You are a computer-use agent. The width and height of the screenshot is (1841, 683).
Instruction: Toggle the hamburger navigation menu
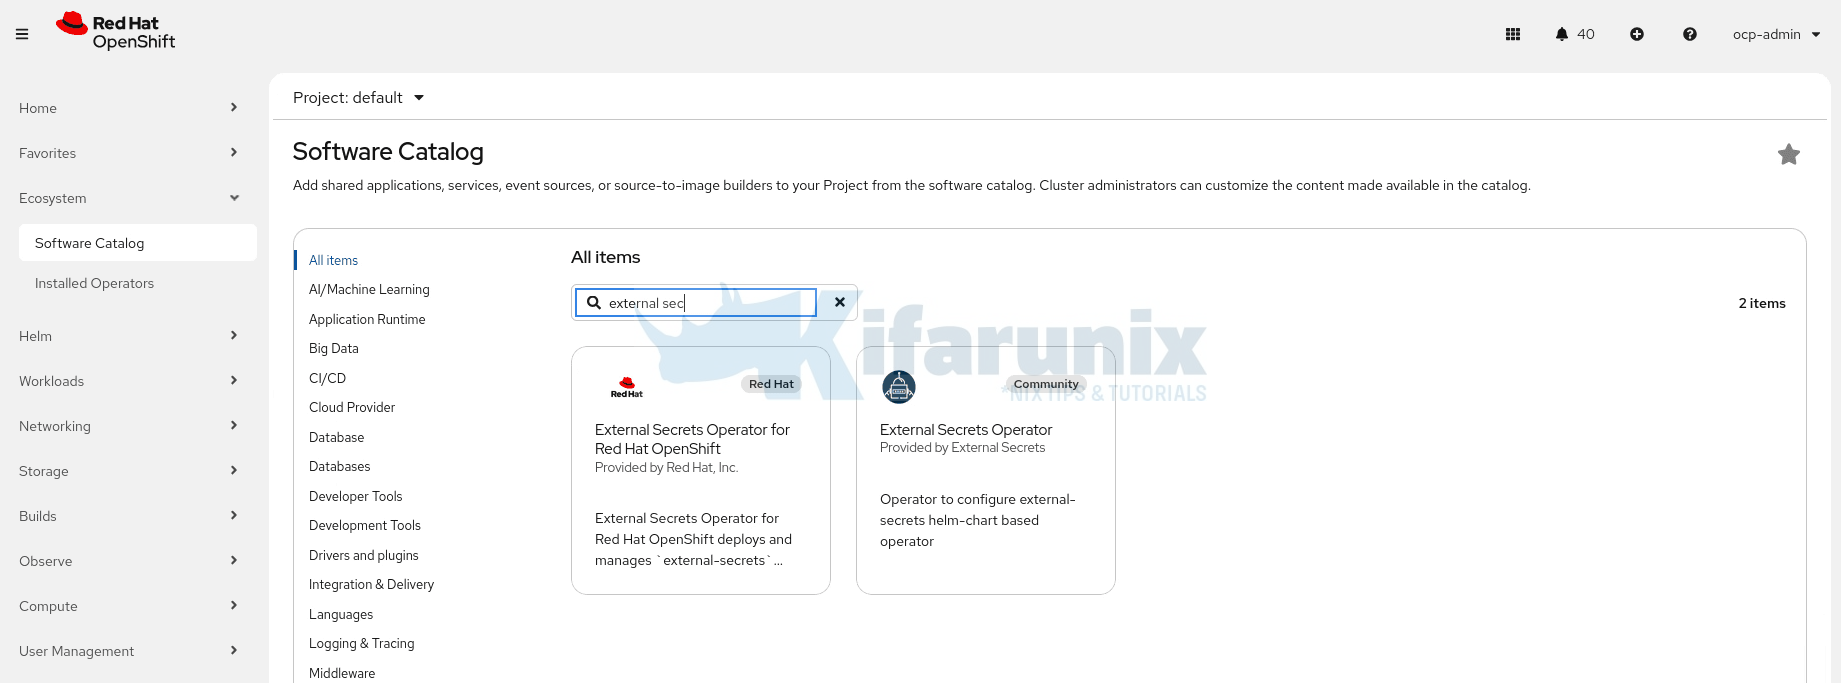pos(22,34)
